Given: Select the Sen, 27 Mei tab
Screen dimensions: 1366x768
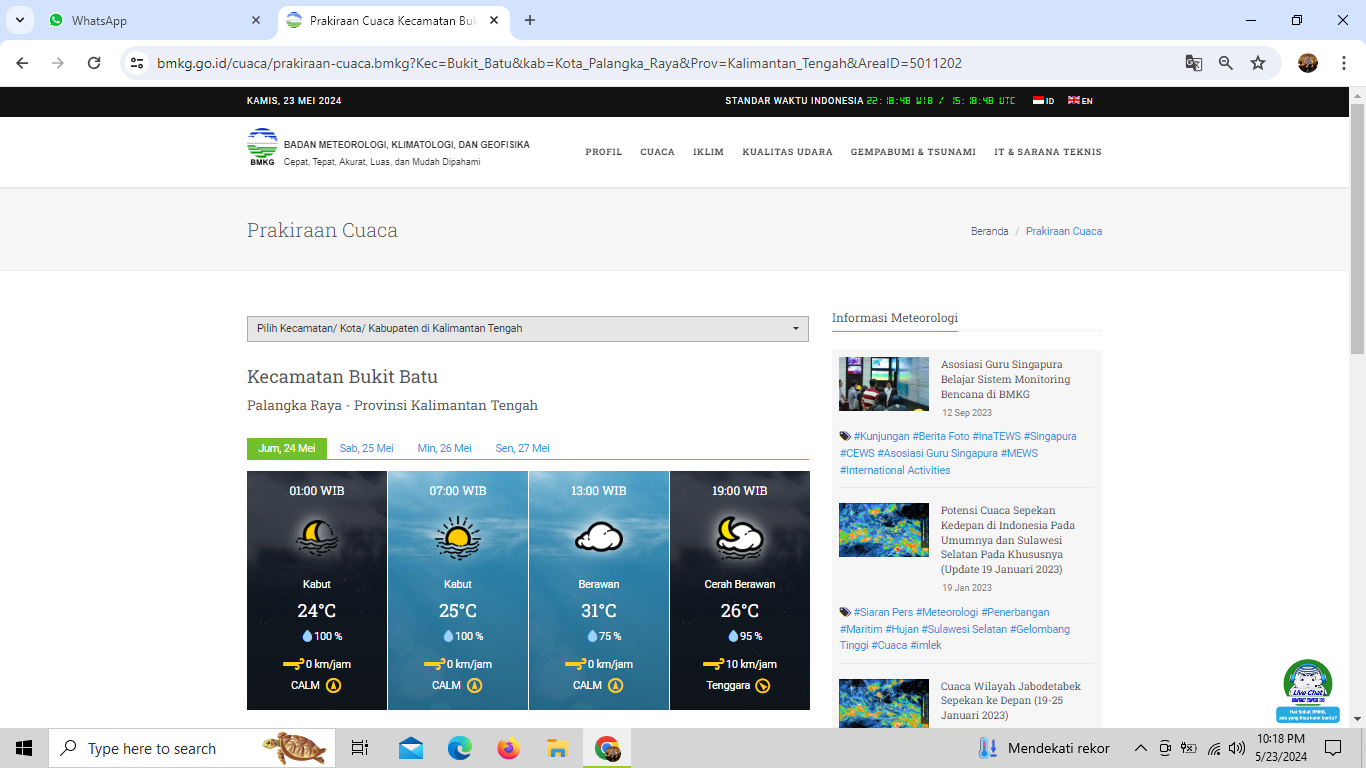Looking at the screenshot, I should [523, 448].
